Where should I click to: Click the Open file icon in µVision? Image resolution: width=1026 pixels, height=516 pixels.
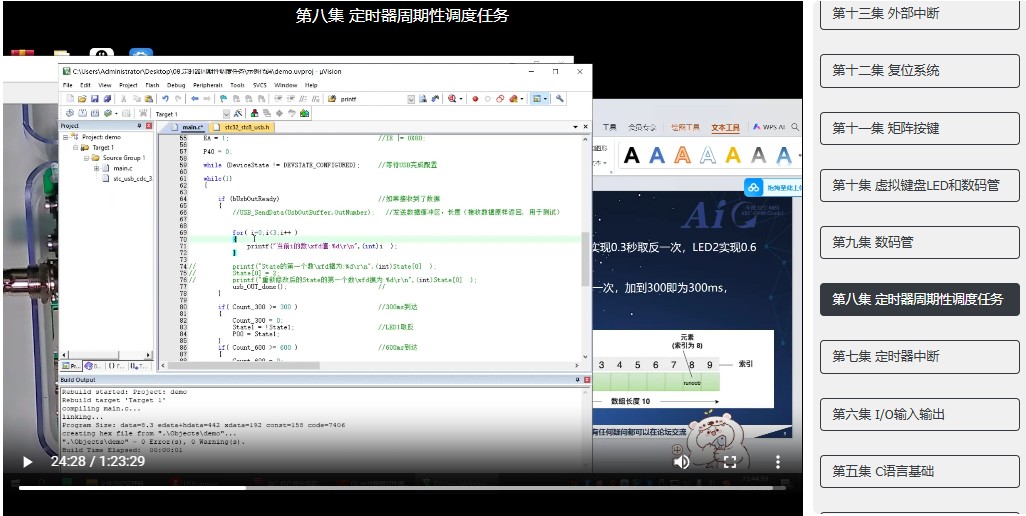pyautogui.click(x=82, y=99)
